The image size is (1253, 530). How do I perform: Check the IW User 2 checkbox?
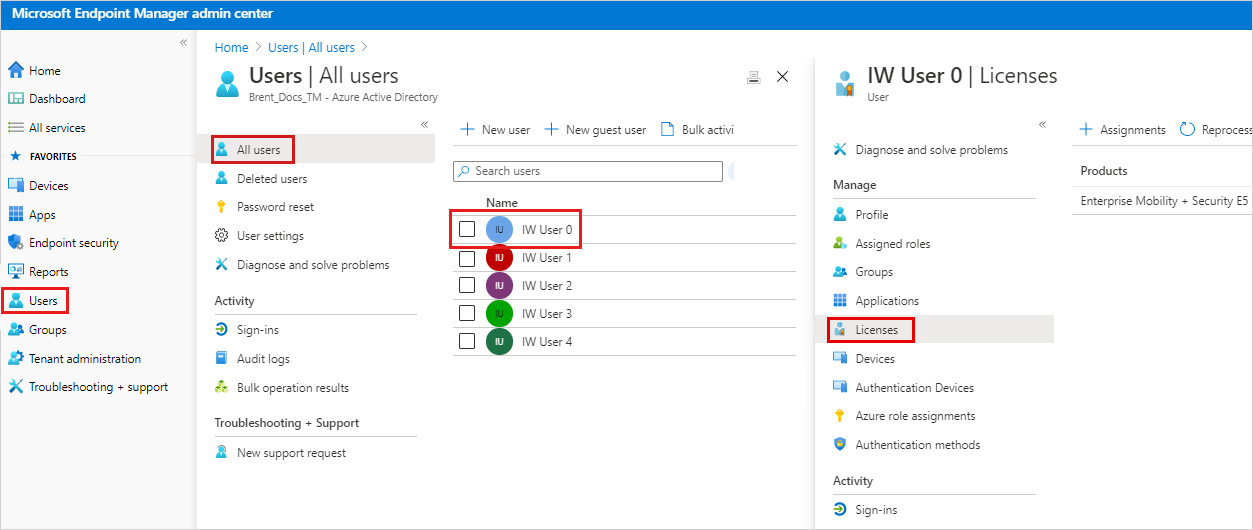(x=467, y=286)
